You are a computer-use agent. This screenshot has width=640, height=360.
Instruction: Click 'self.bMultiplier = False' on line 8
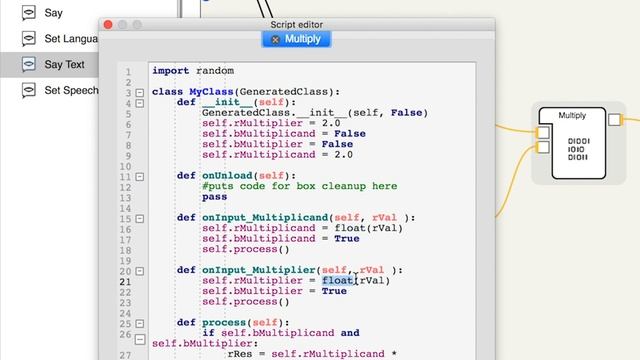coord(278,144)
